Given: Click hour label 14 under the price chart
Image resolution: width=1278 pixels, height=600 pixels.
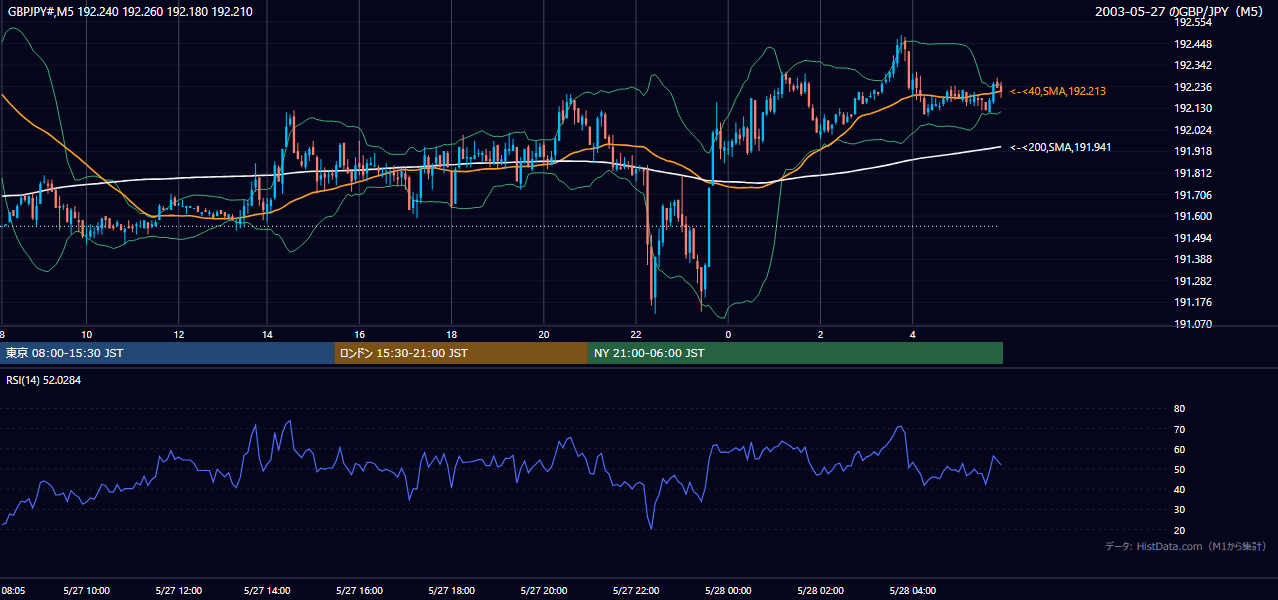Looking at the screenshot, I should 267,334.
